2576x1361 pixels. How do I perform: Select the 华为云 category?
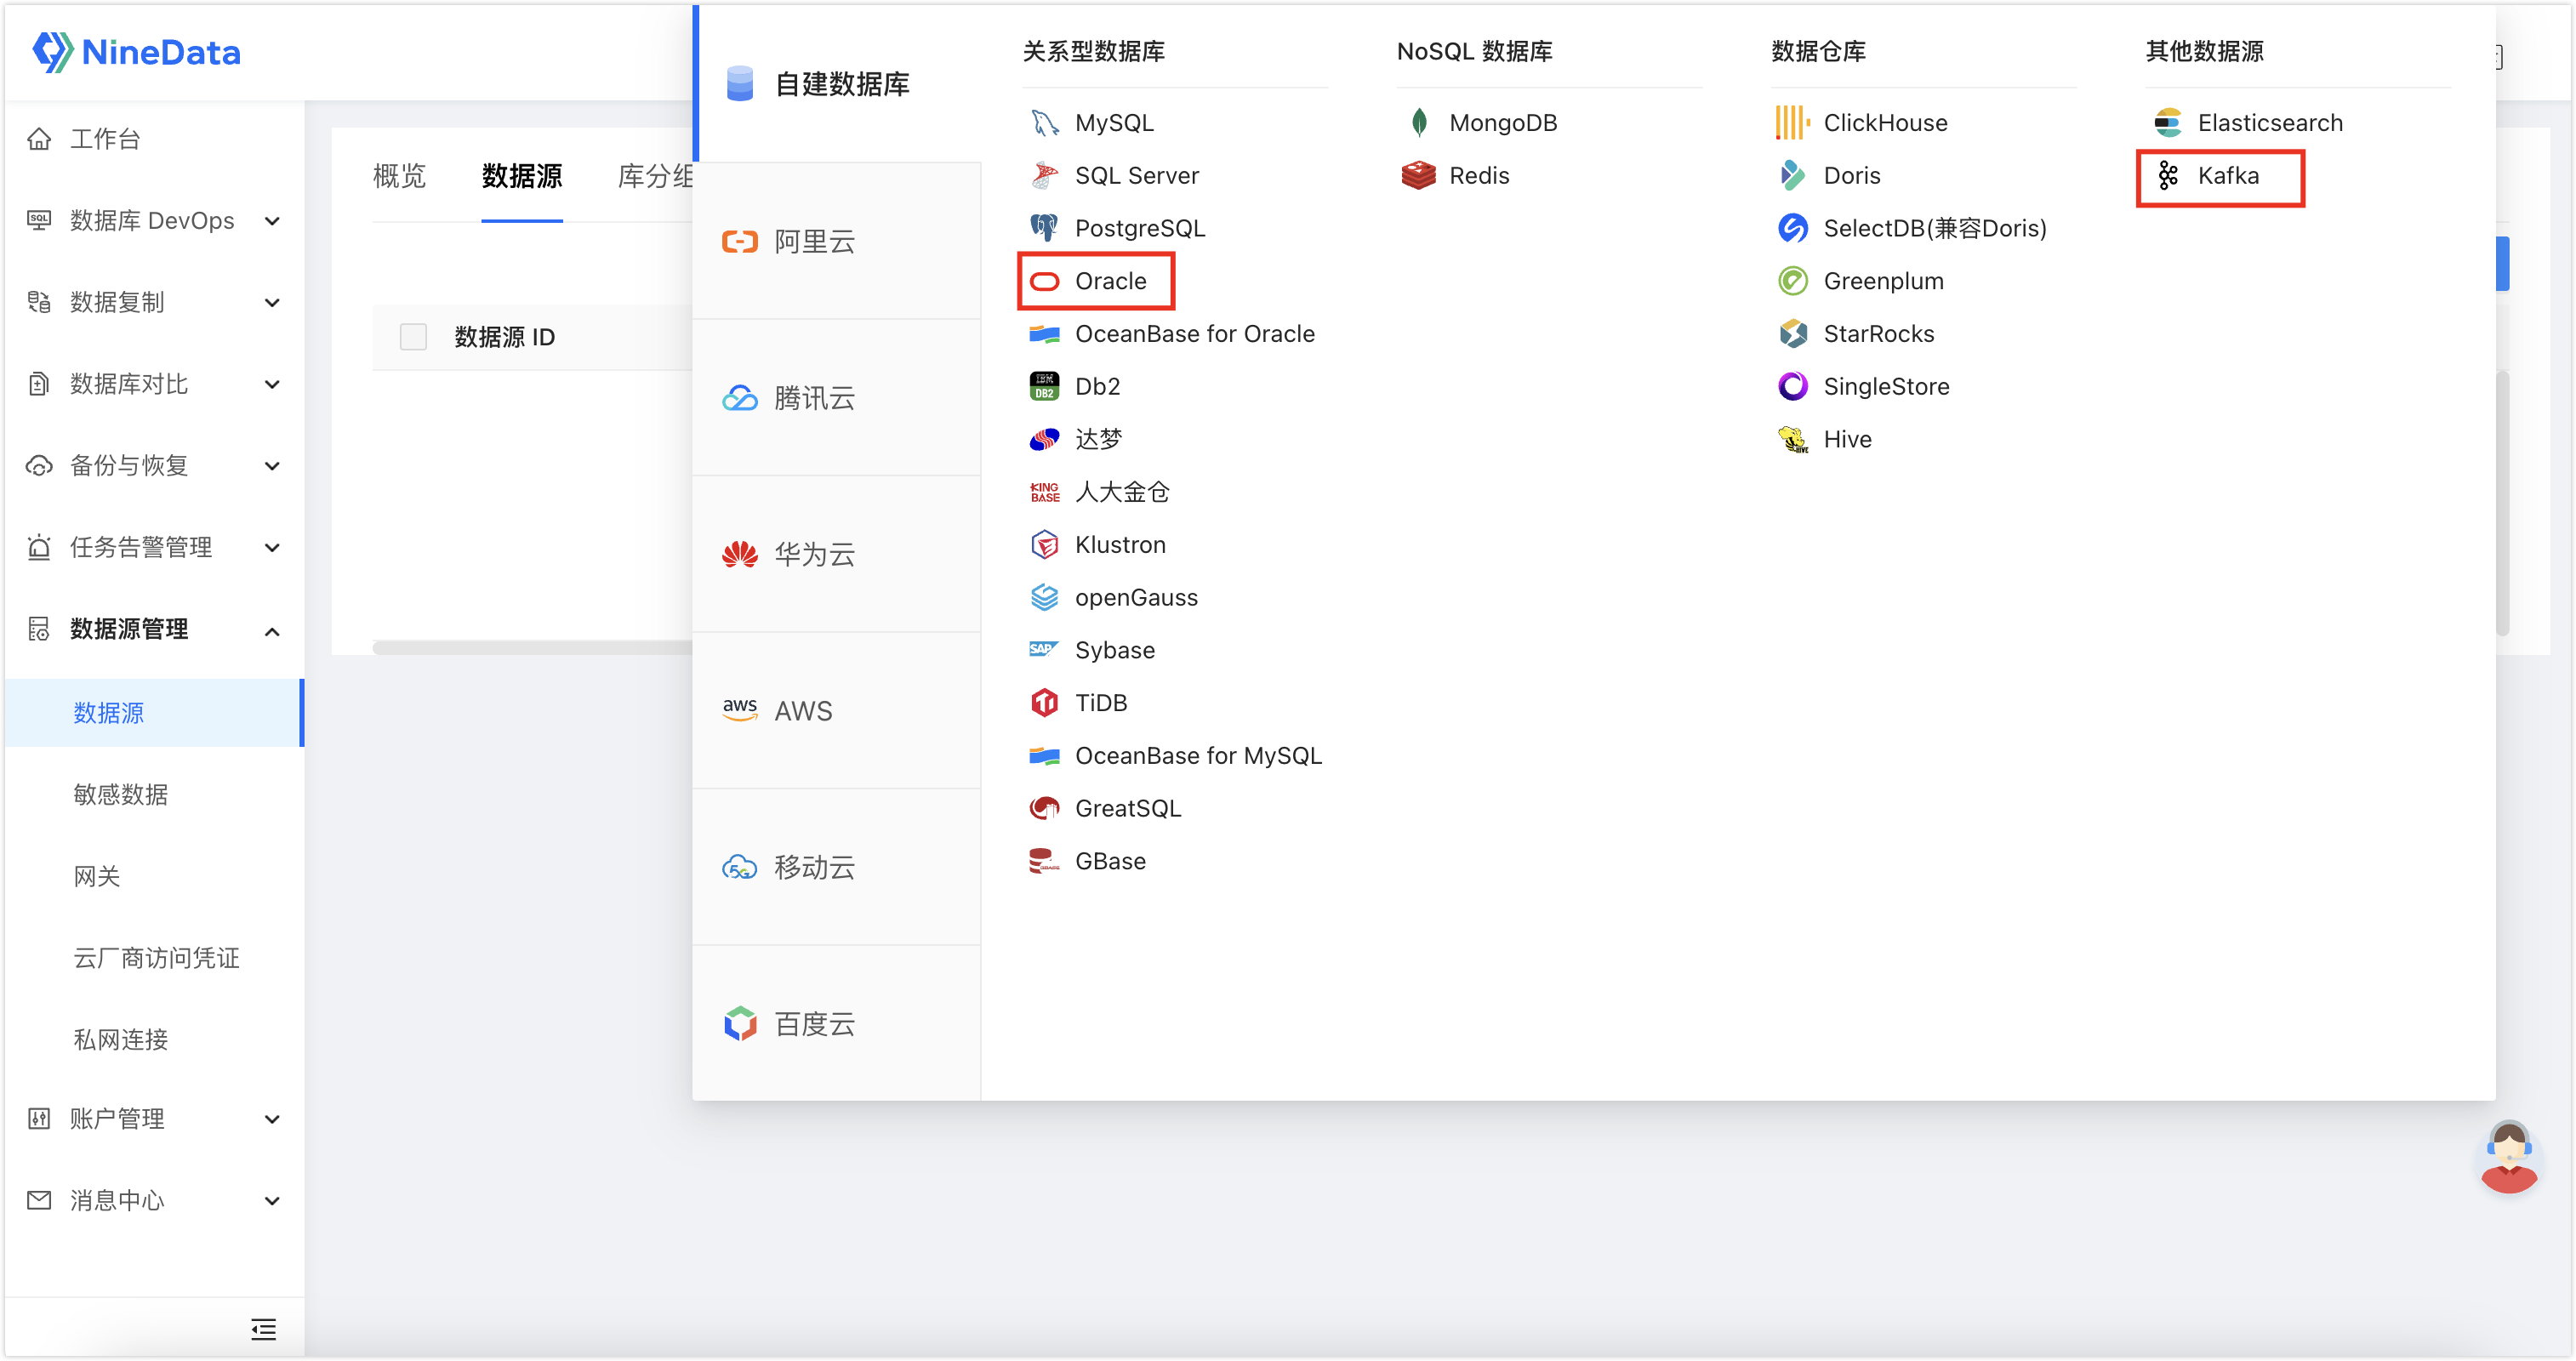click(x=837, y=555)
